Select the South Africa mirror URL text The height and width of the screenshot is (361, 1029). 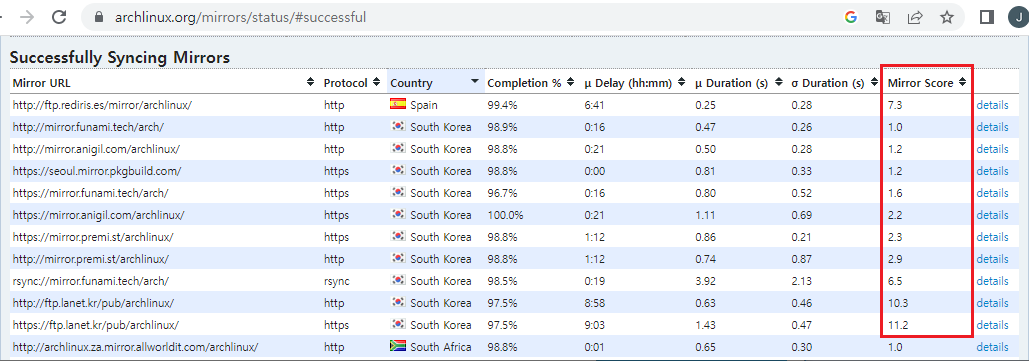pyautogui.click(x=135, y=347)
